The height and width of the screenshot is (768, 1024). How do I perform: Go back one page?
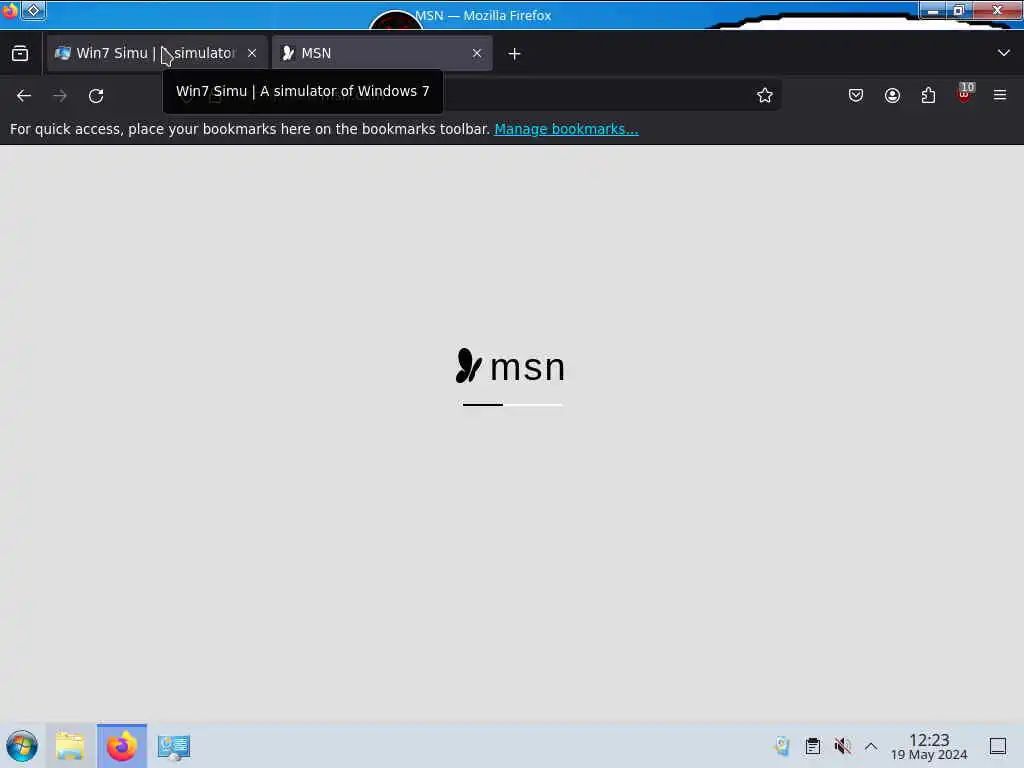24,96
